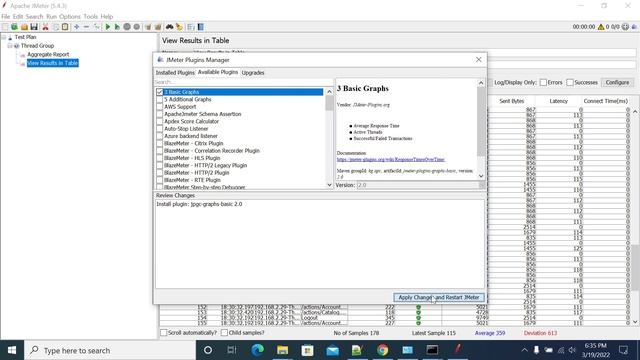Click the Expand All plus toolbar icon
The width and height of the screenshot is (640, 360).
click(76, 27)
